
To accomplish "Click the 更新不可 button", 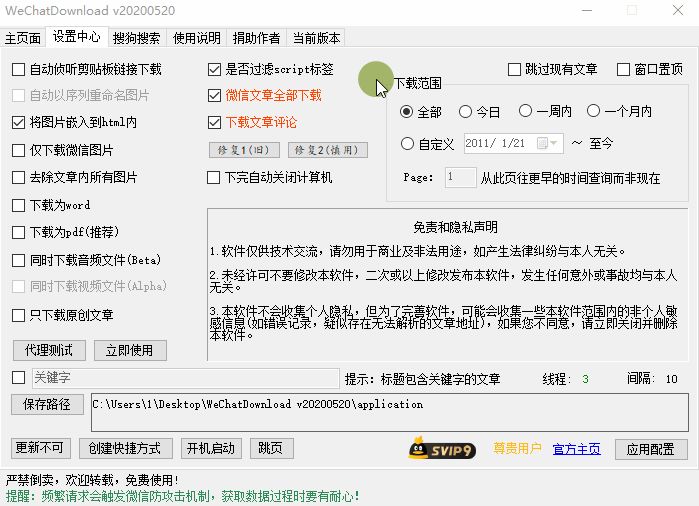I will (x=41, y=448).
